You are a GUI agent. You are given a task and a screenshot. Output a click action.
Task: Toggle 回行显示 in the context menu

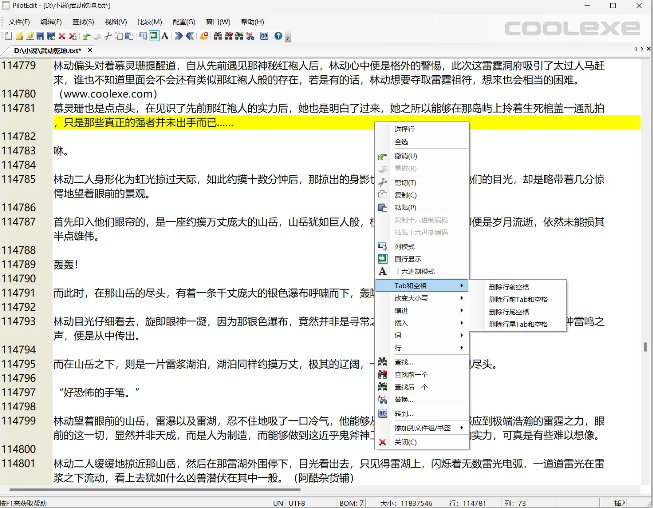pos(422,259)
